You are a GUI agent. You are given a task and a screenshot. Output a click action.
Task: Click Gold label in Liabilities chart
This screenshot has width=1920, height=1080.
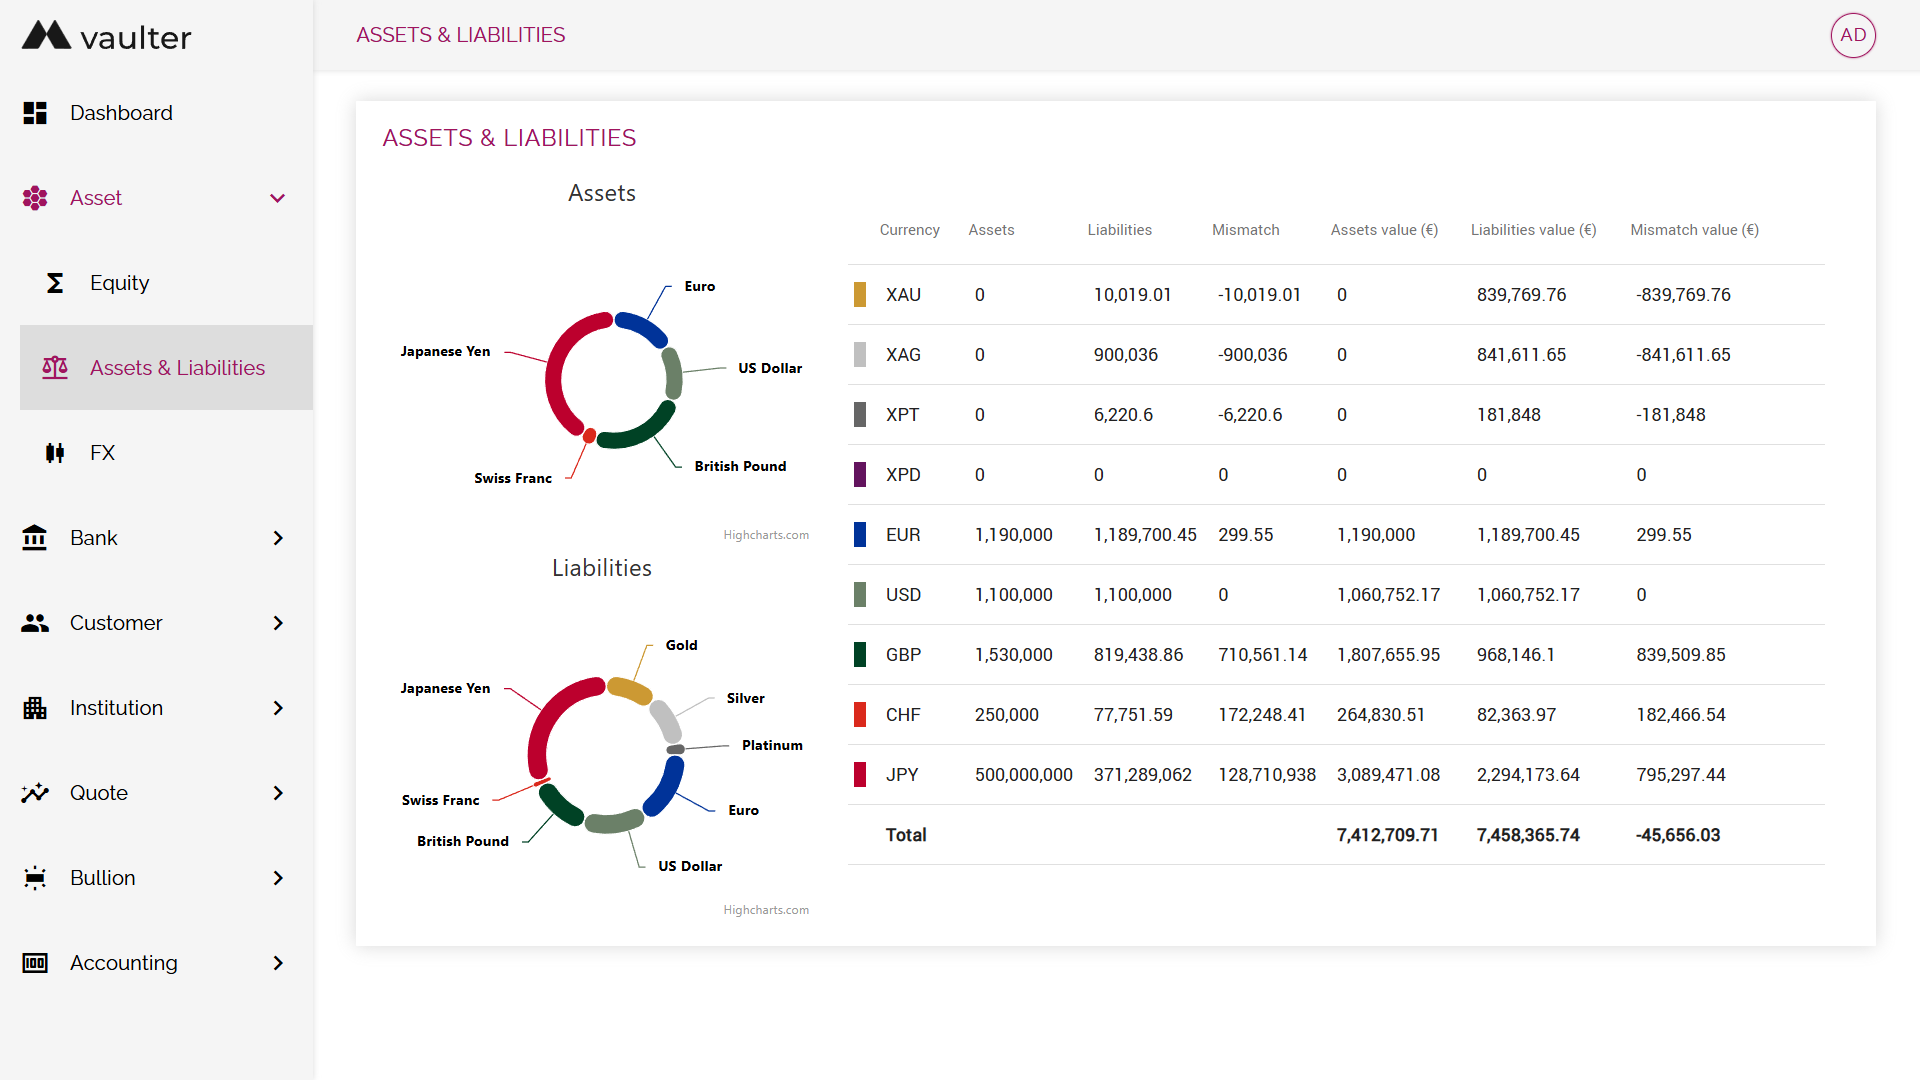[682, 645]
